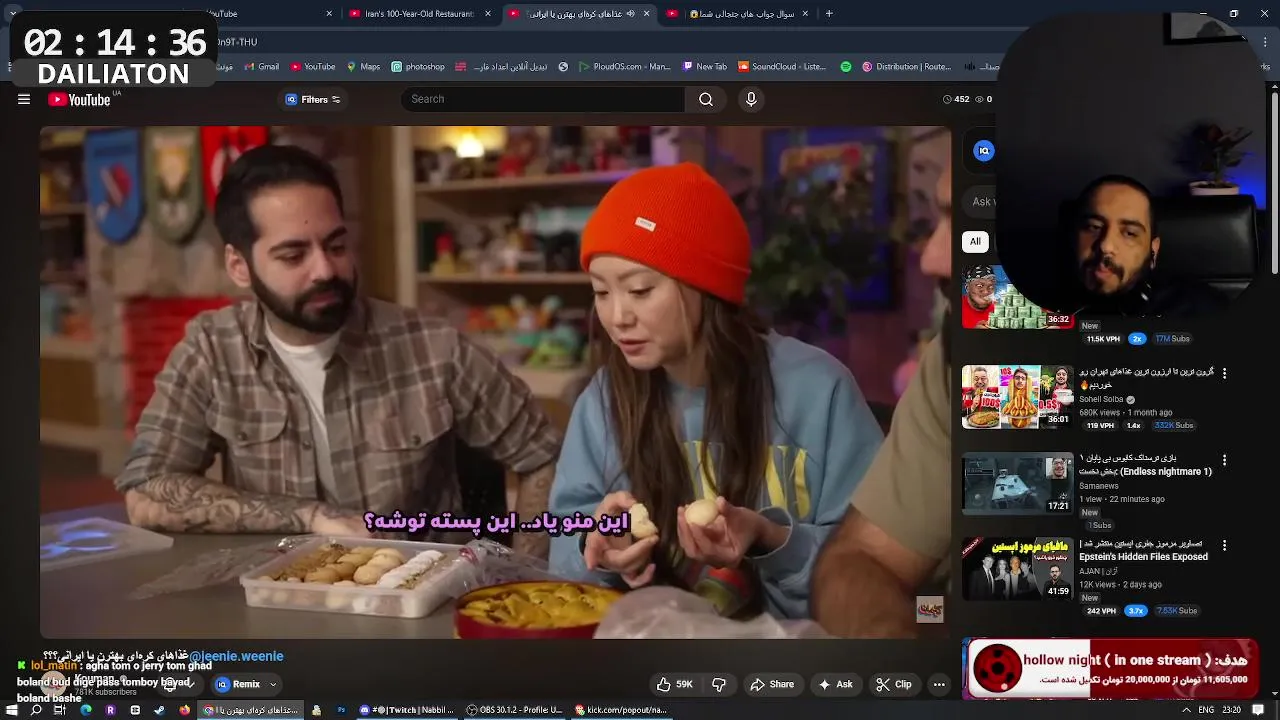This screenshot has width=1280, height=720.
Task: Click the video player to pause
Action: [496, 382]
